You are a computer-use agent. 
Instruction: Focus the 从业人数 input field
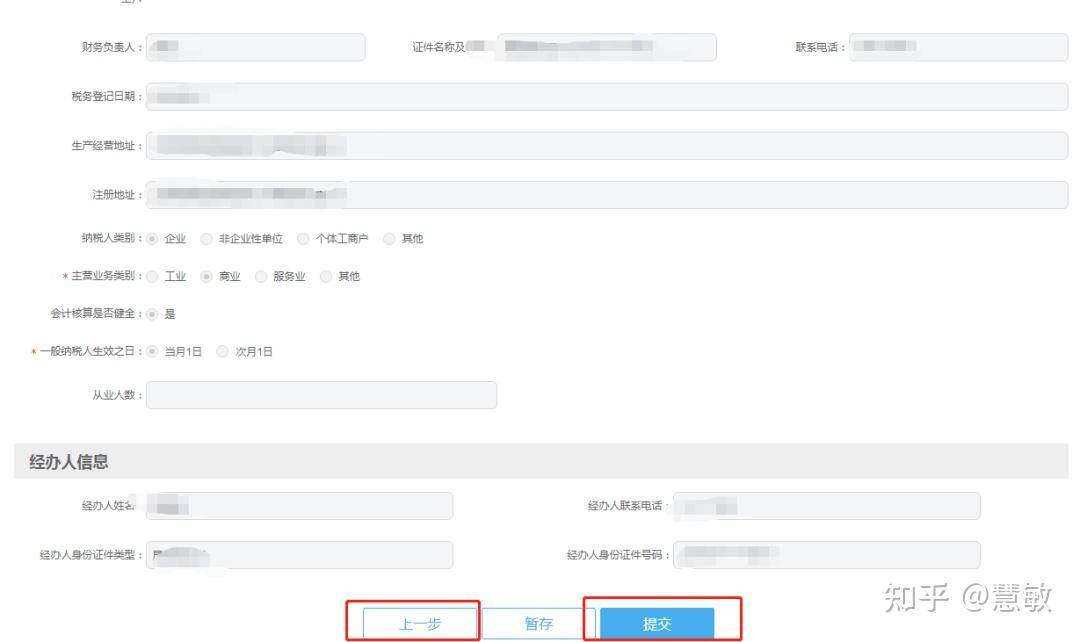(321, 395)
